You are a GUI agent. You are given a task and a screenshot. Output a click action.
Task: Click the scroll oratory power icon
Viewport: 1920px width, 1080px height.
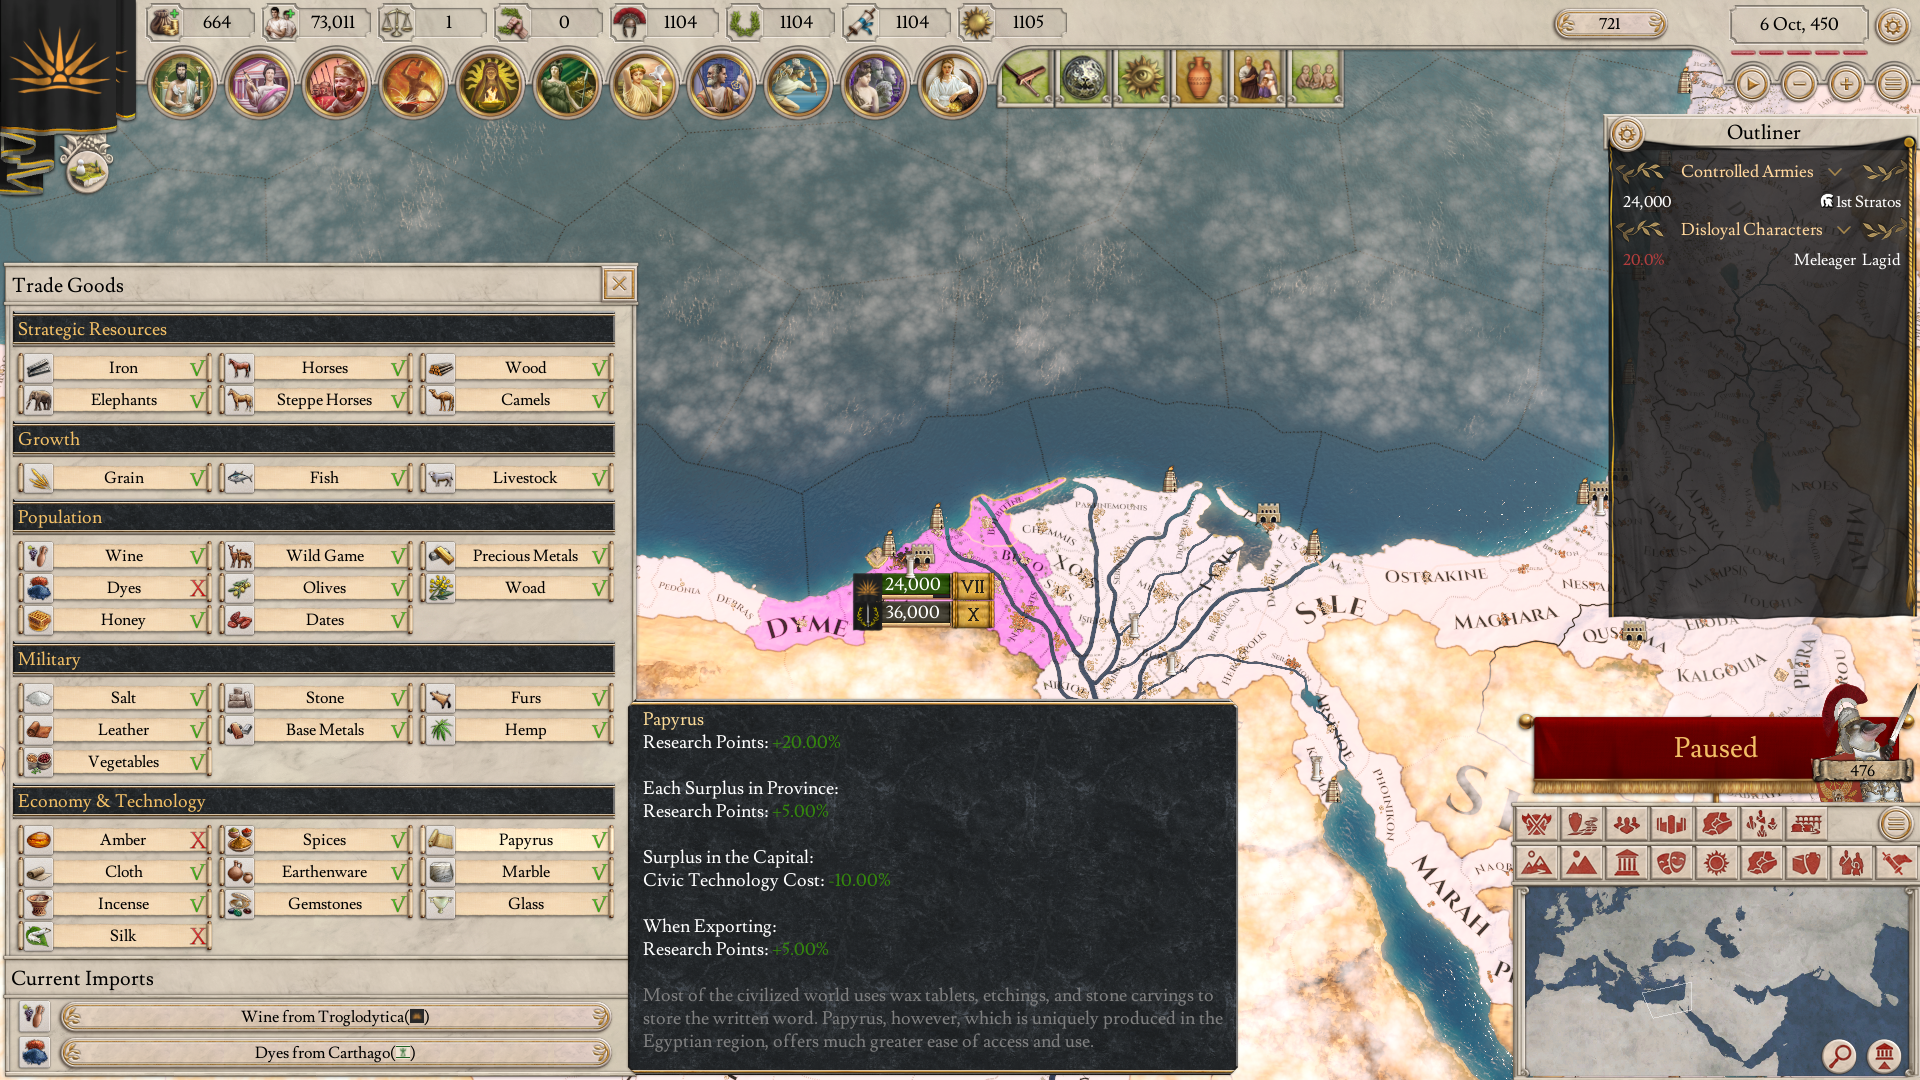[x=861, y=22]
